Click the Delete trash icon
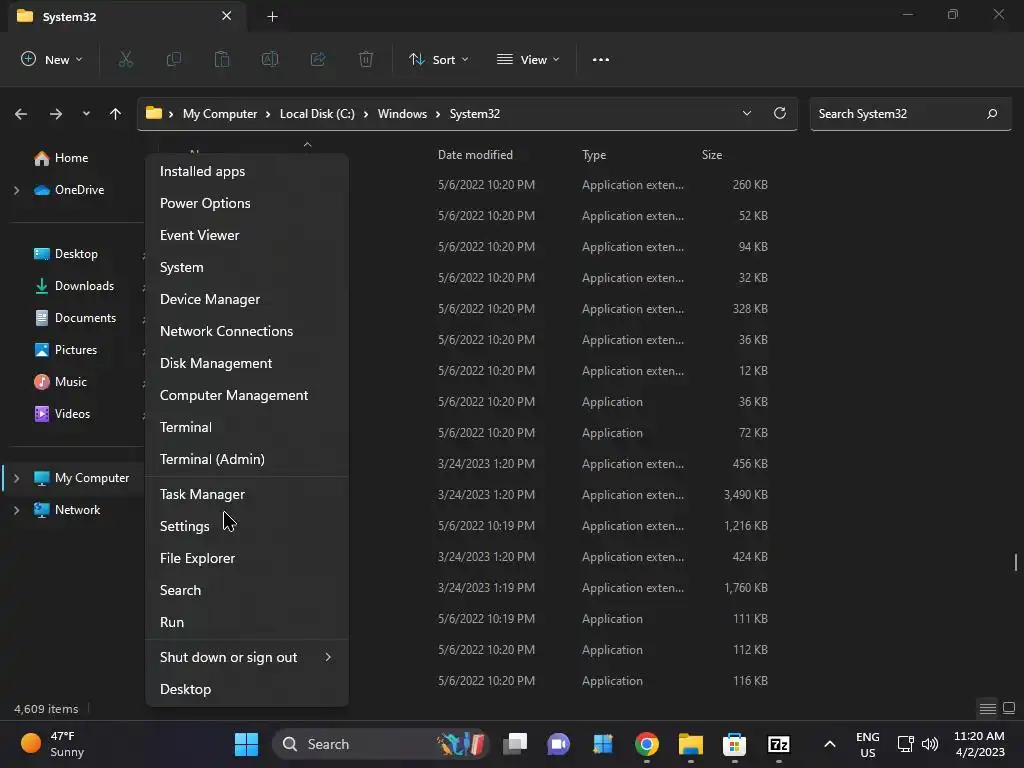Screen dimensions: 1024x768 tap(366, 59)
